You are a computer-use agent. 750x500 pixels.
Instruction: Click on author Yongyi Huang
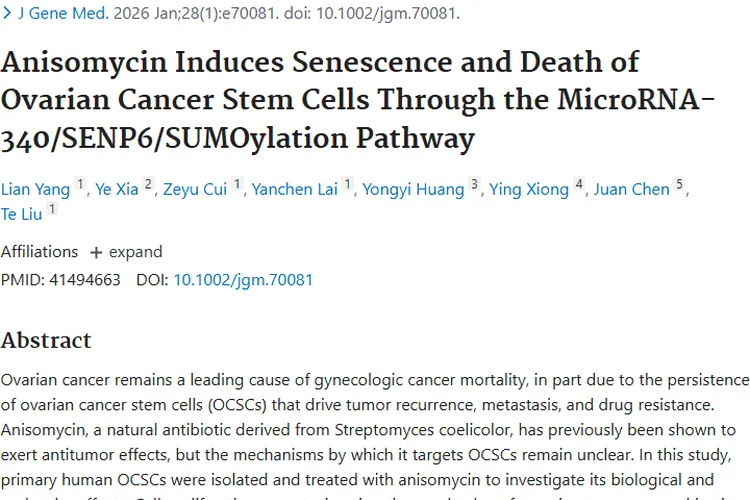(413, 190)
